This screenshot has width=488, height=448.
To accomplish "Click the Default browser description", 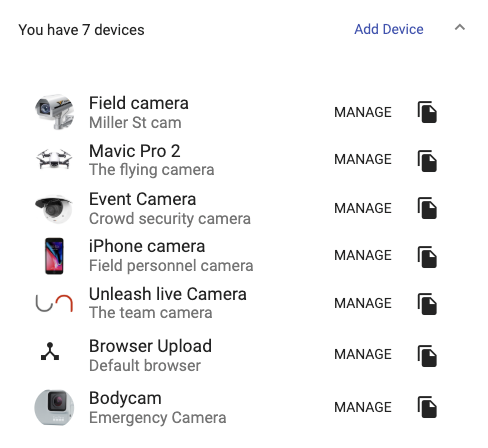I will pos(145,366).
